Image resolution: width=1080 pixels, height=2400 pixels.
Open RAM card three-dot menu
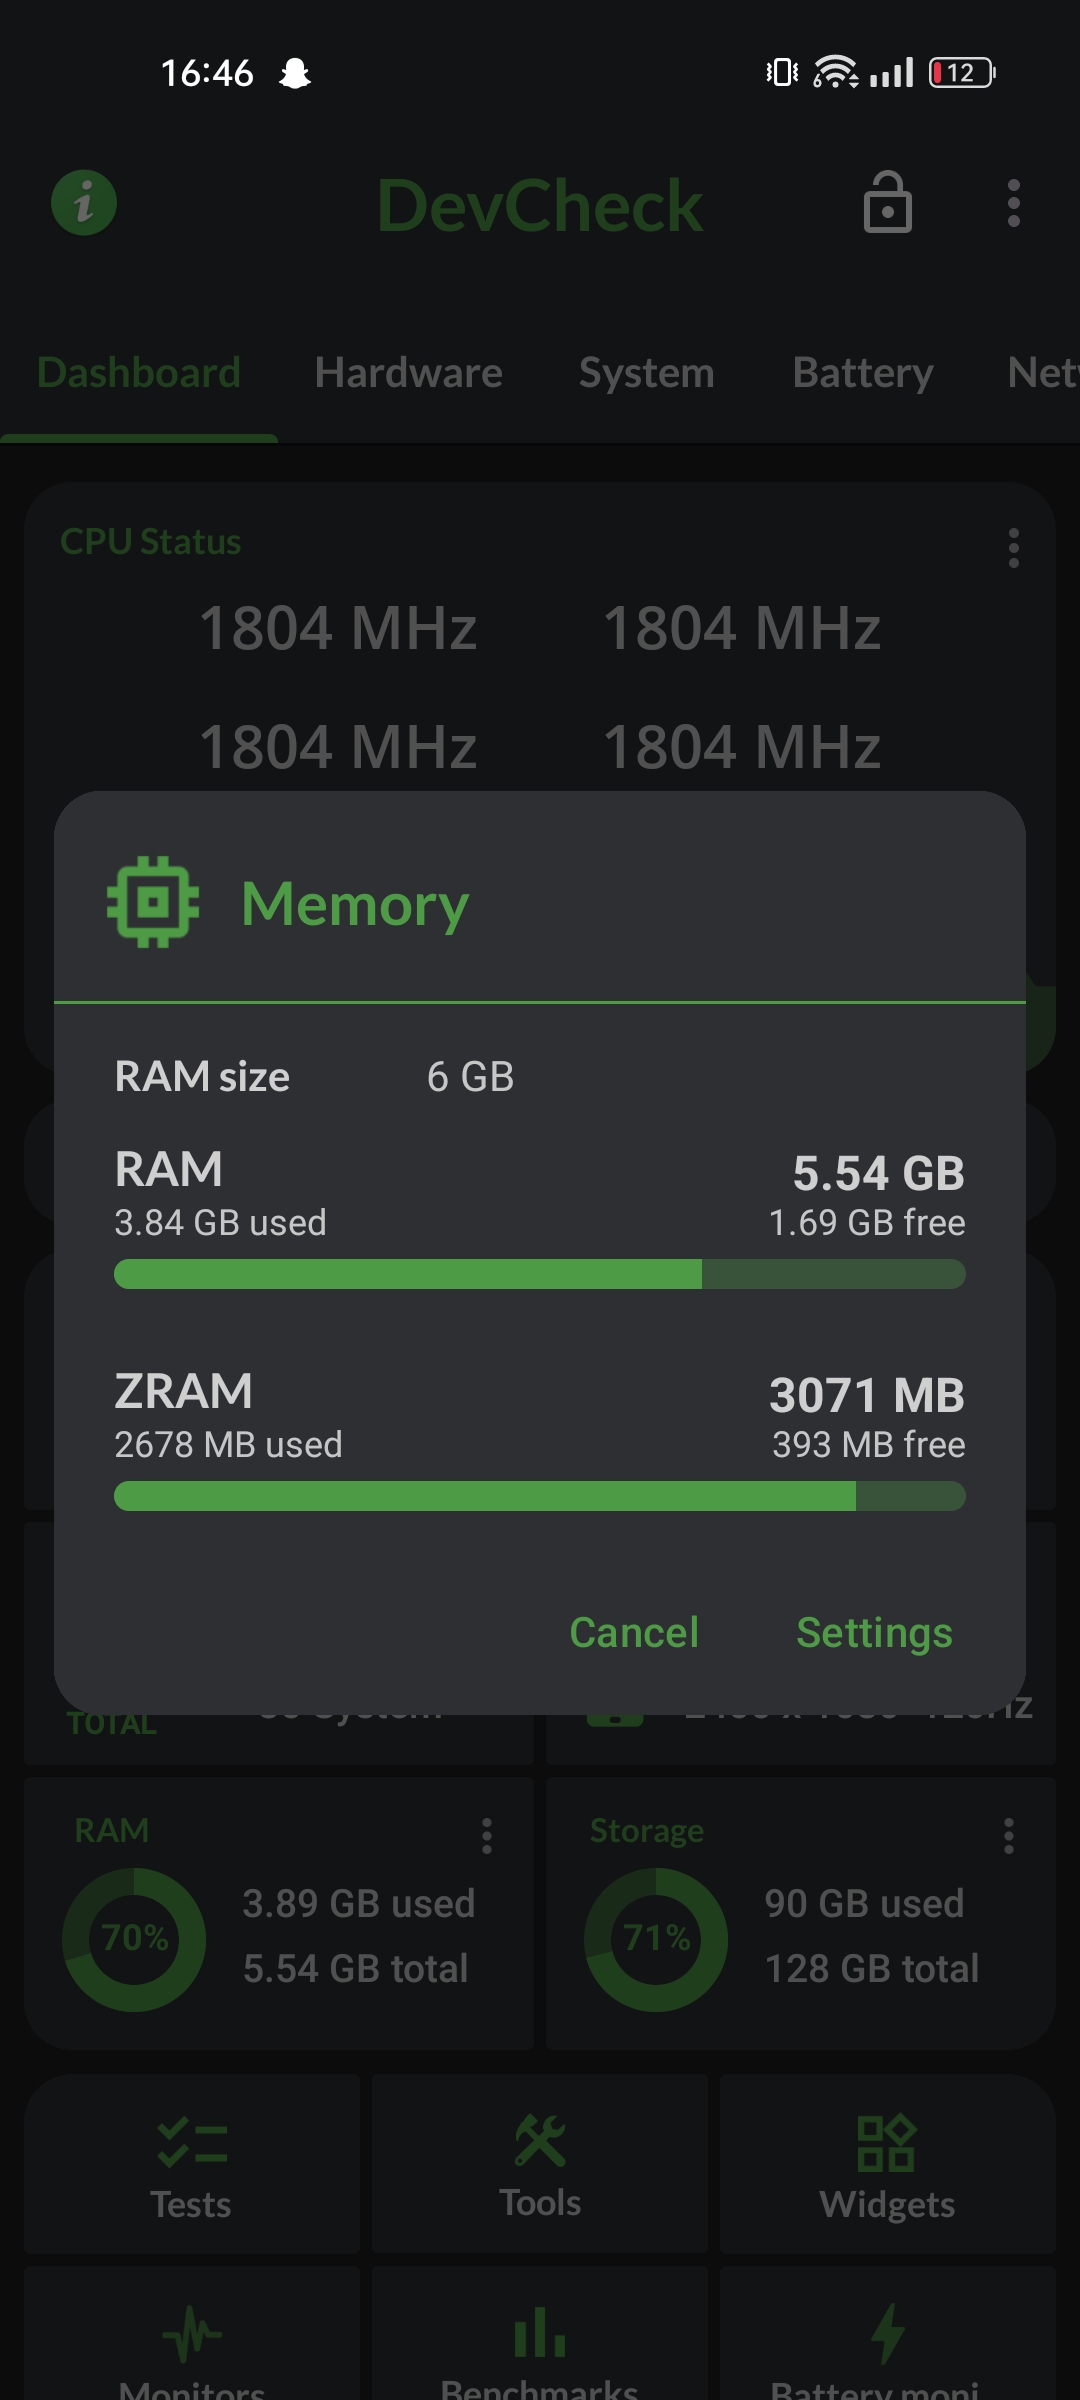pos(487,1836)
